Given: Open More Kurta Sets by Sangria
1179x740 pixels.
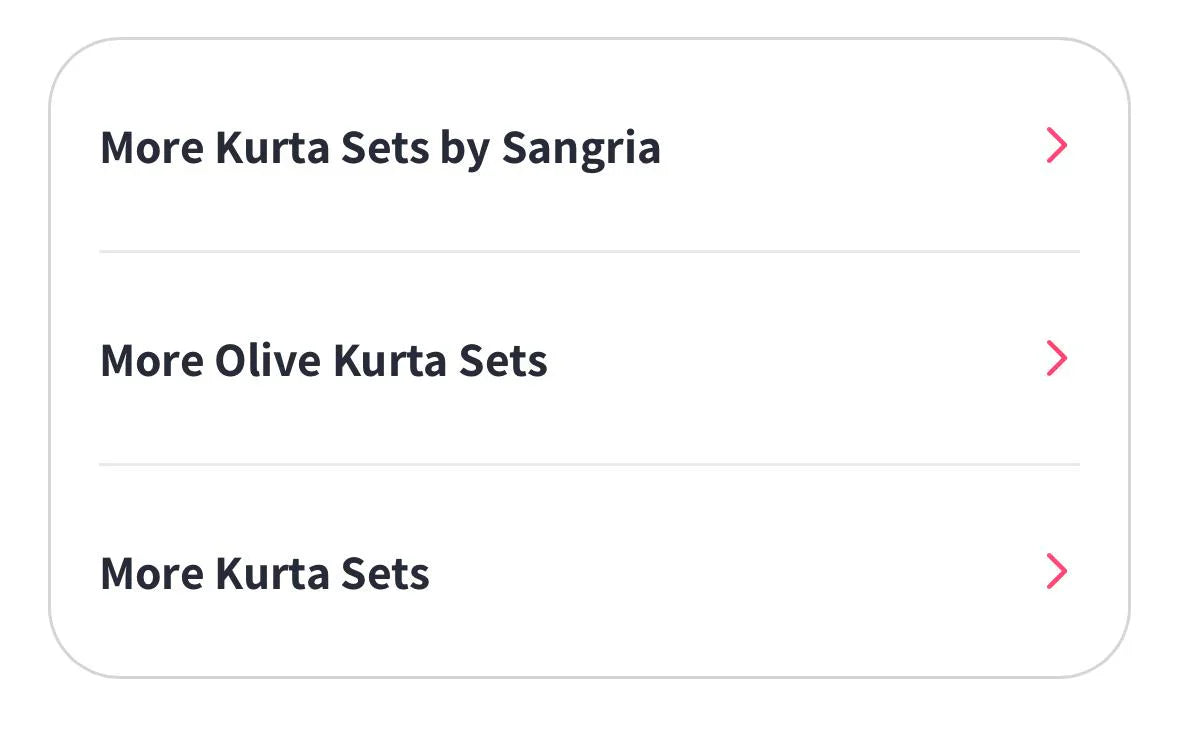Looking at the screenshot, I should point(380,148).
